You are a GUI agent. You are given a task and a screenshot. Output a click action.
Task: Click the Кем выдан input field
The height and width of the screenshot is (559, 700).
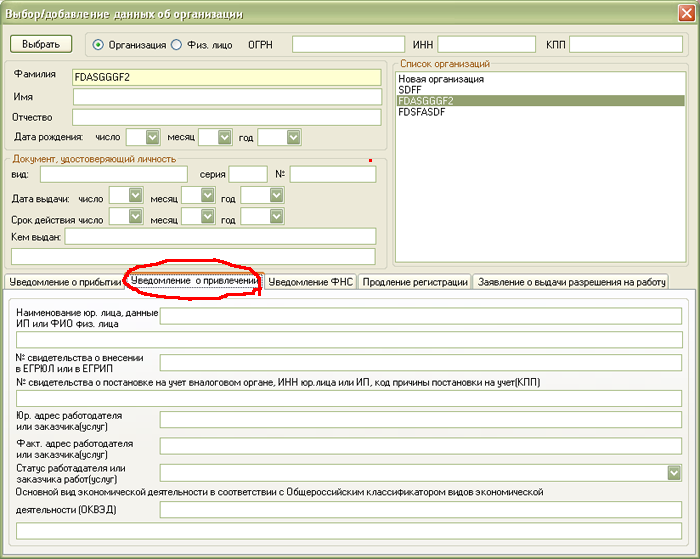coord(221,237)
